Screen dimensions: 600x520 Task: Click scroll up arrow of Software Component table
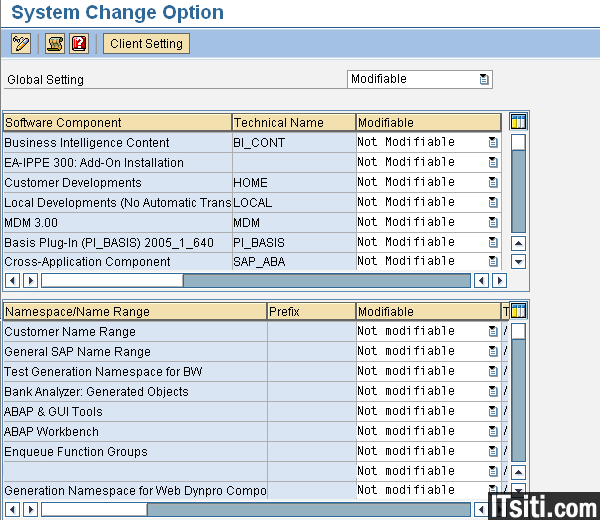(518, 243)
